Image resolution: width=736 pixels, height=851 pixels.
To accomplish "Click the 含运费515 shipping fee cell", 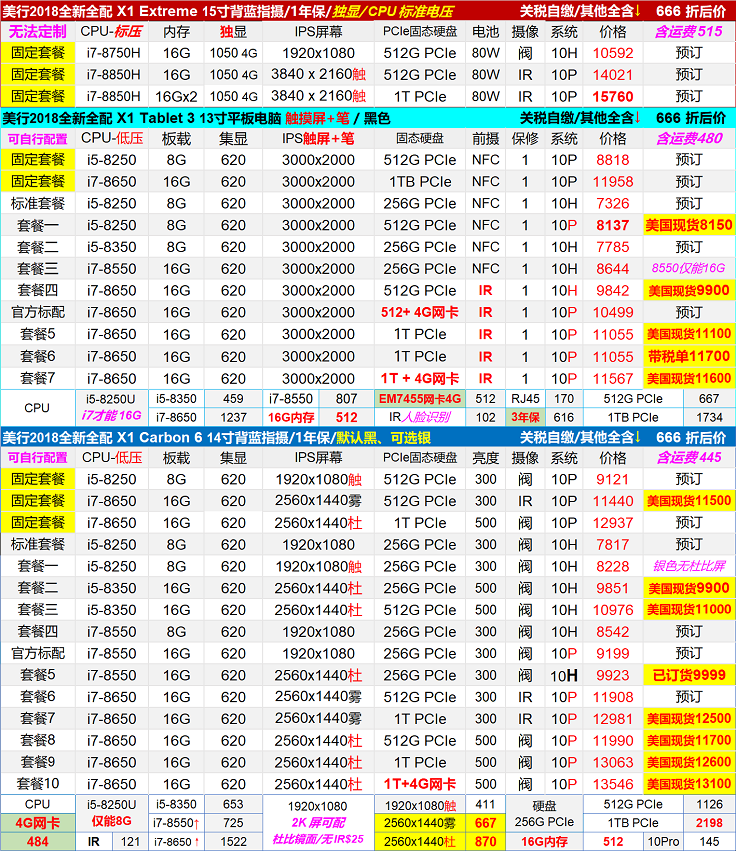I will (688, 31).
